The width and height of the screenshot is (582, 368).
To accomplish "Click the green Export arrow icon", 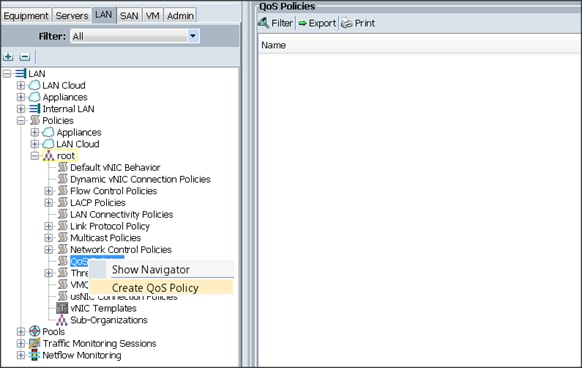I will point(303,23).
